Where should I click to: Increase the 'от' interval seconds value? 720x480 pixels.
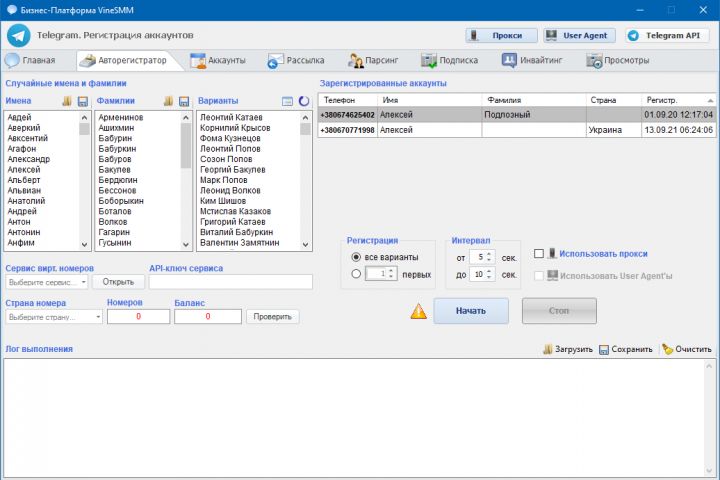point(489,254)
